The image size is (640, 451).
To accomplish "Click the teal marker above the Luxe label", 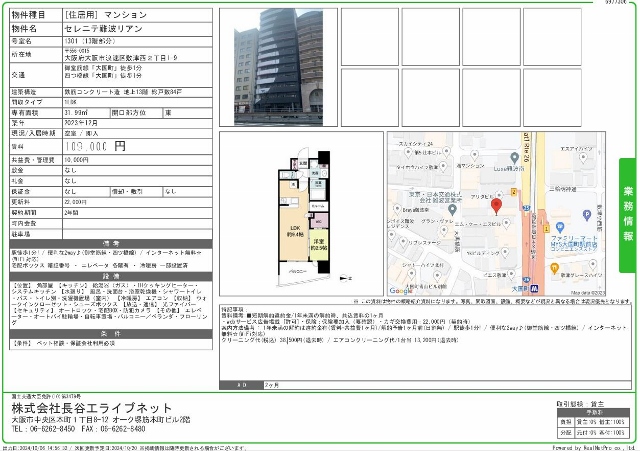I will click(514, 158).
